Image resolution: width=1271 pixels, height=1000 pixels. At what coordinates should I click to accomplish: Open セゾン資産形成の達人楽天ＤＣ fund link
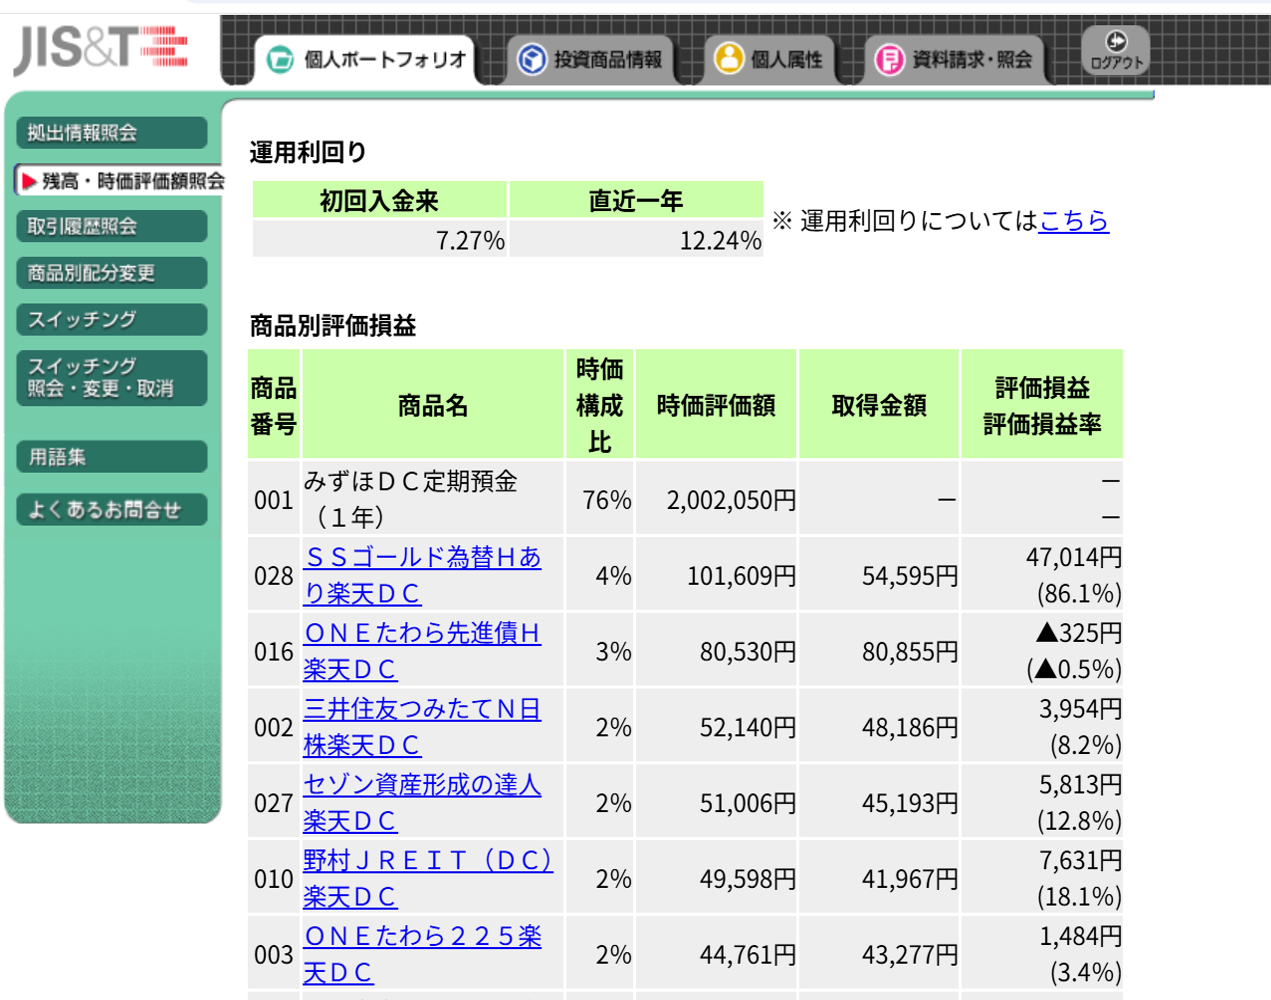pos(421,786)
